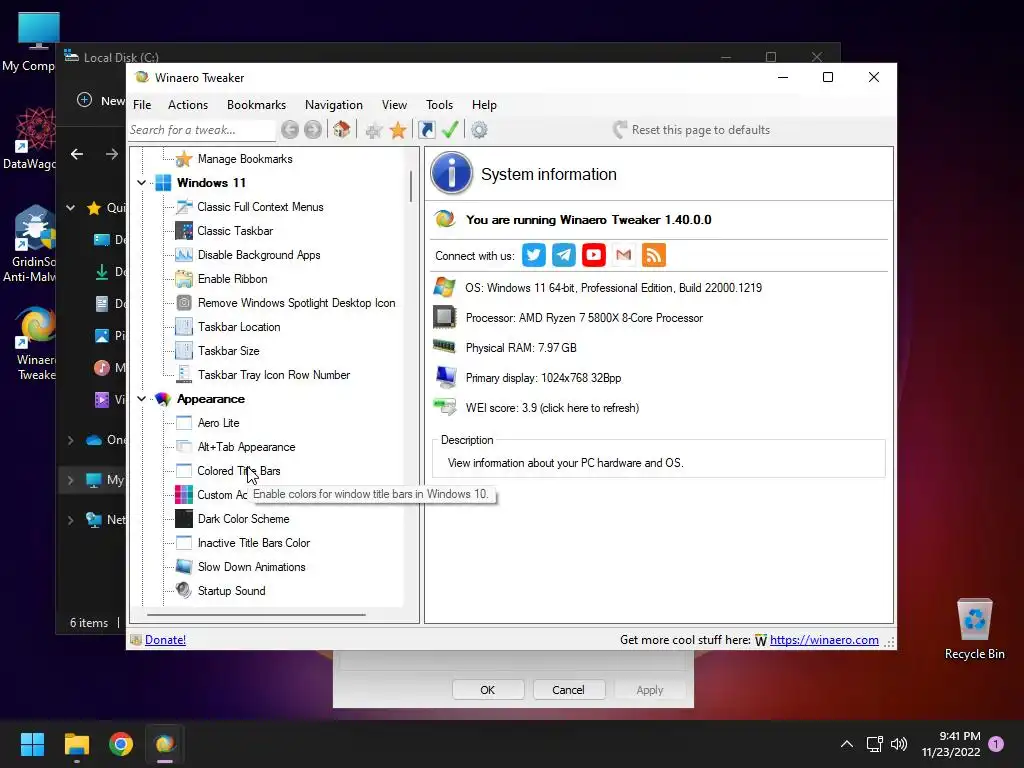The height and width of the screenshot is (768, 1024).
Task: Select Inactive Title Bars Color tweak
Action: click(254, 543)
